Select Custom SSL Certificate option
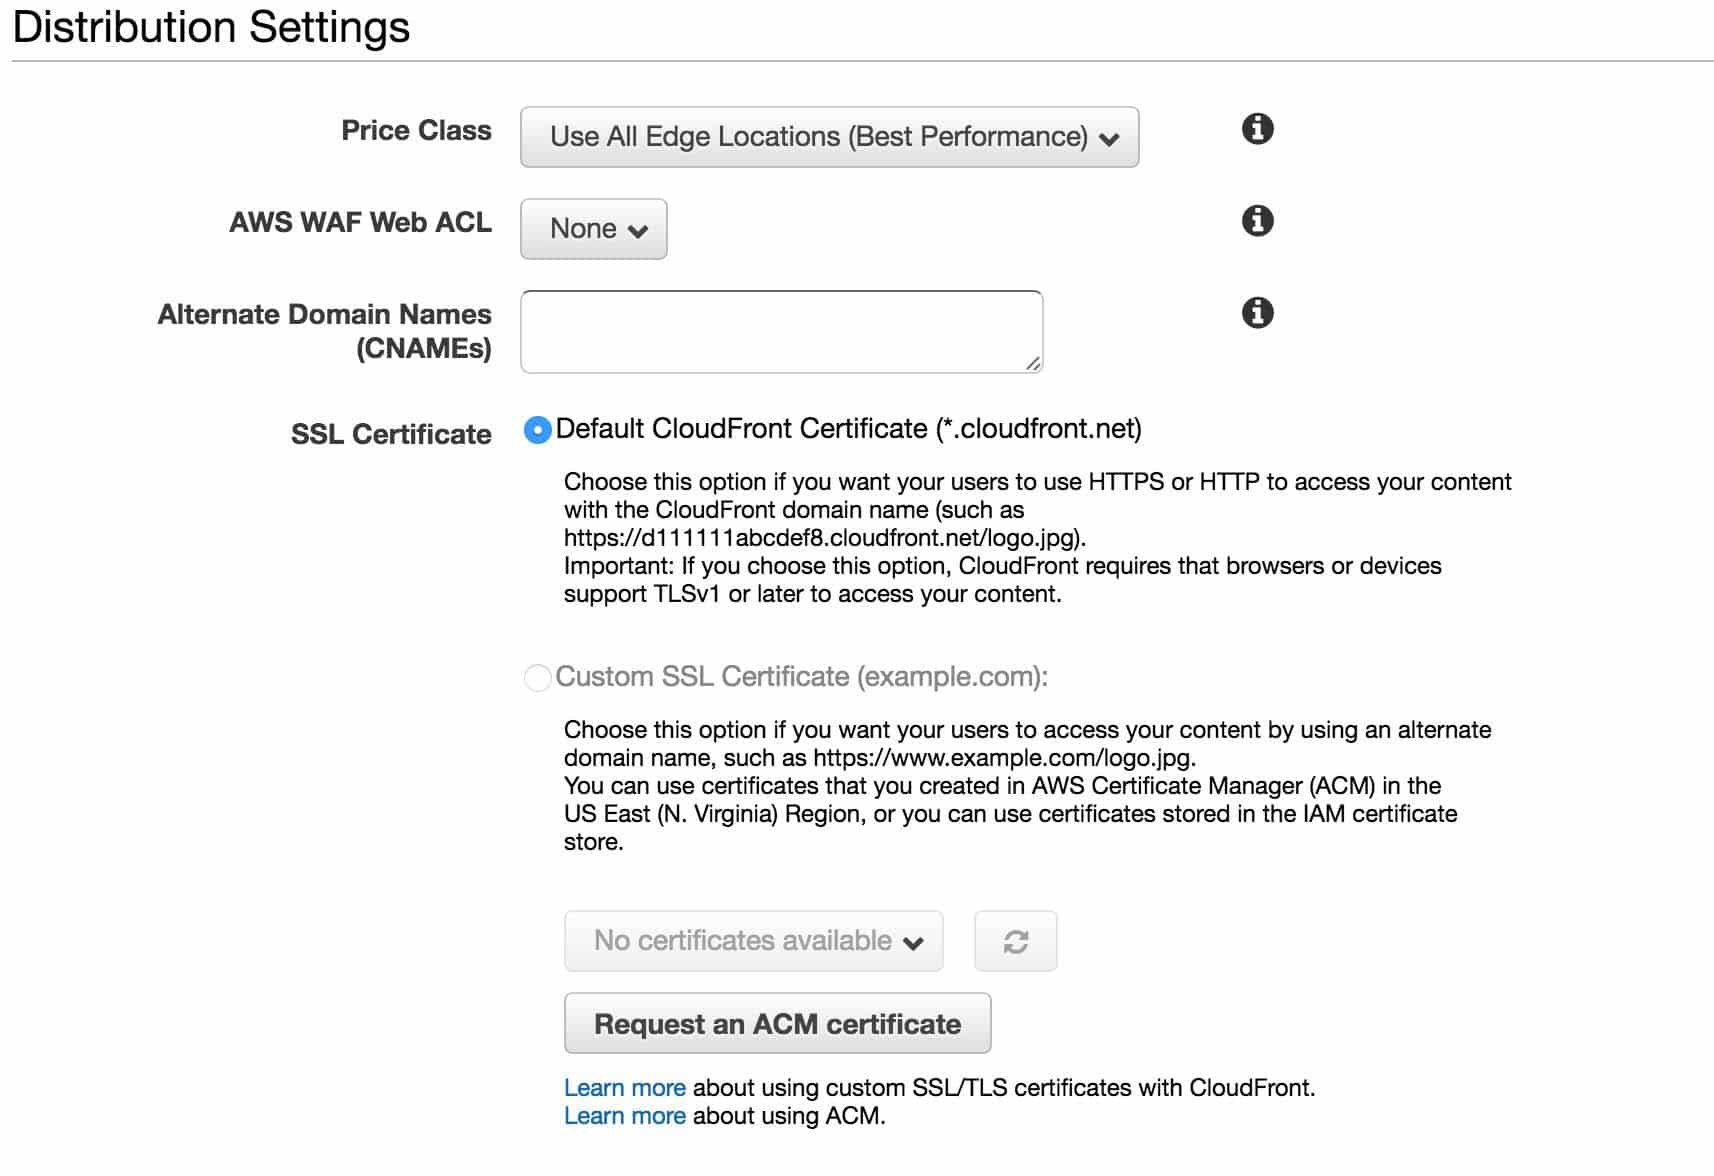 pyautogui.click(x=538, y=676)
